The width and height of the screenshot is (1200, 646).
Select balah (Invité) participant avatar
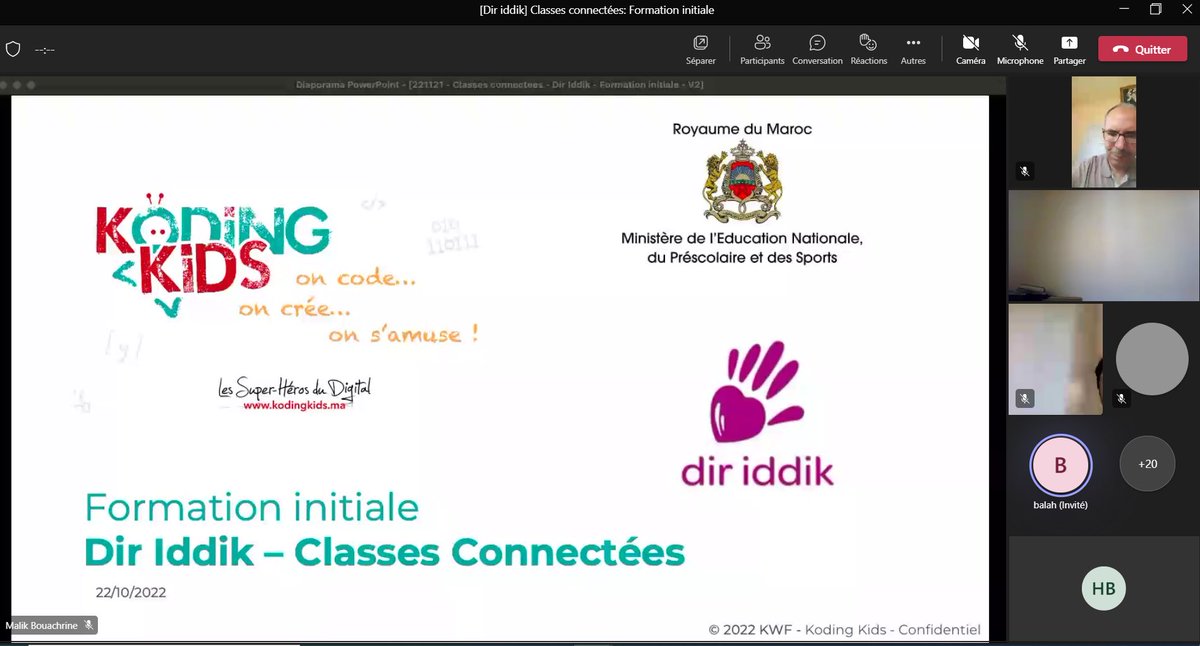coord(1061,465)
